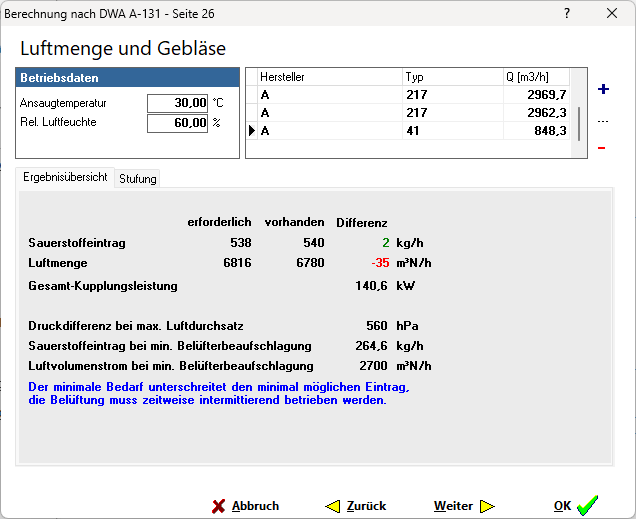Click the blue intermittent aeration warning text
The height and width of the screenshot is (519, 636).
tap(219, 393)
